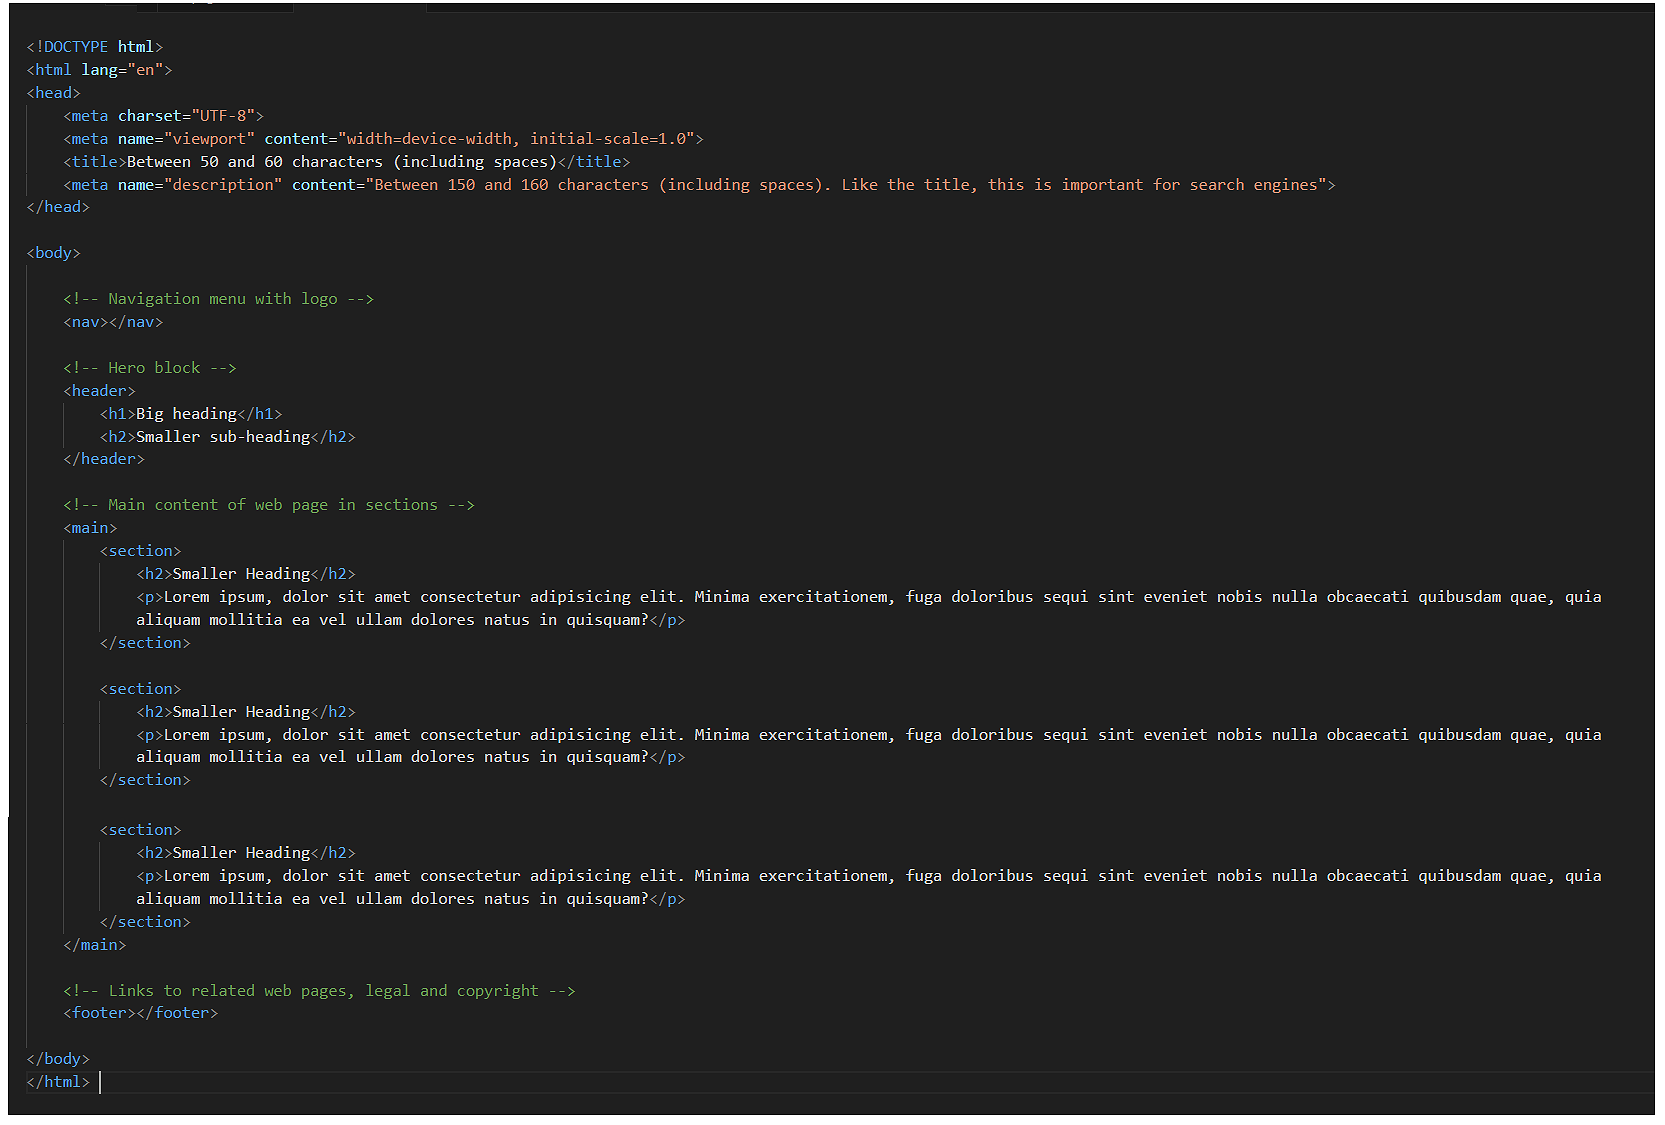Viewport: 1665px width, 1125px height.
Task: Click the first section's Smaller Heading text
Action: point(240,573)
